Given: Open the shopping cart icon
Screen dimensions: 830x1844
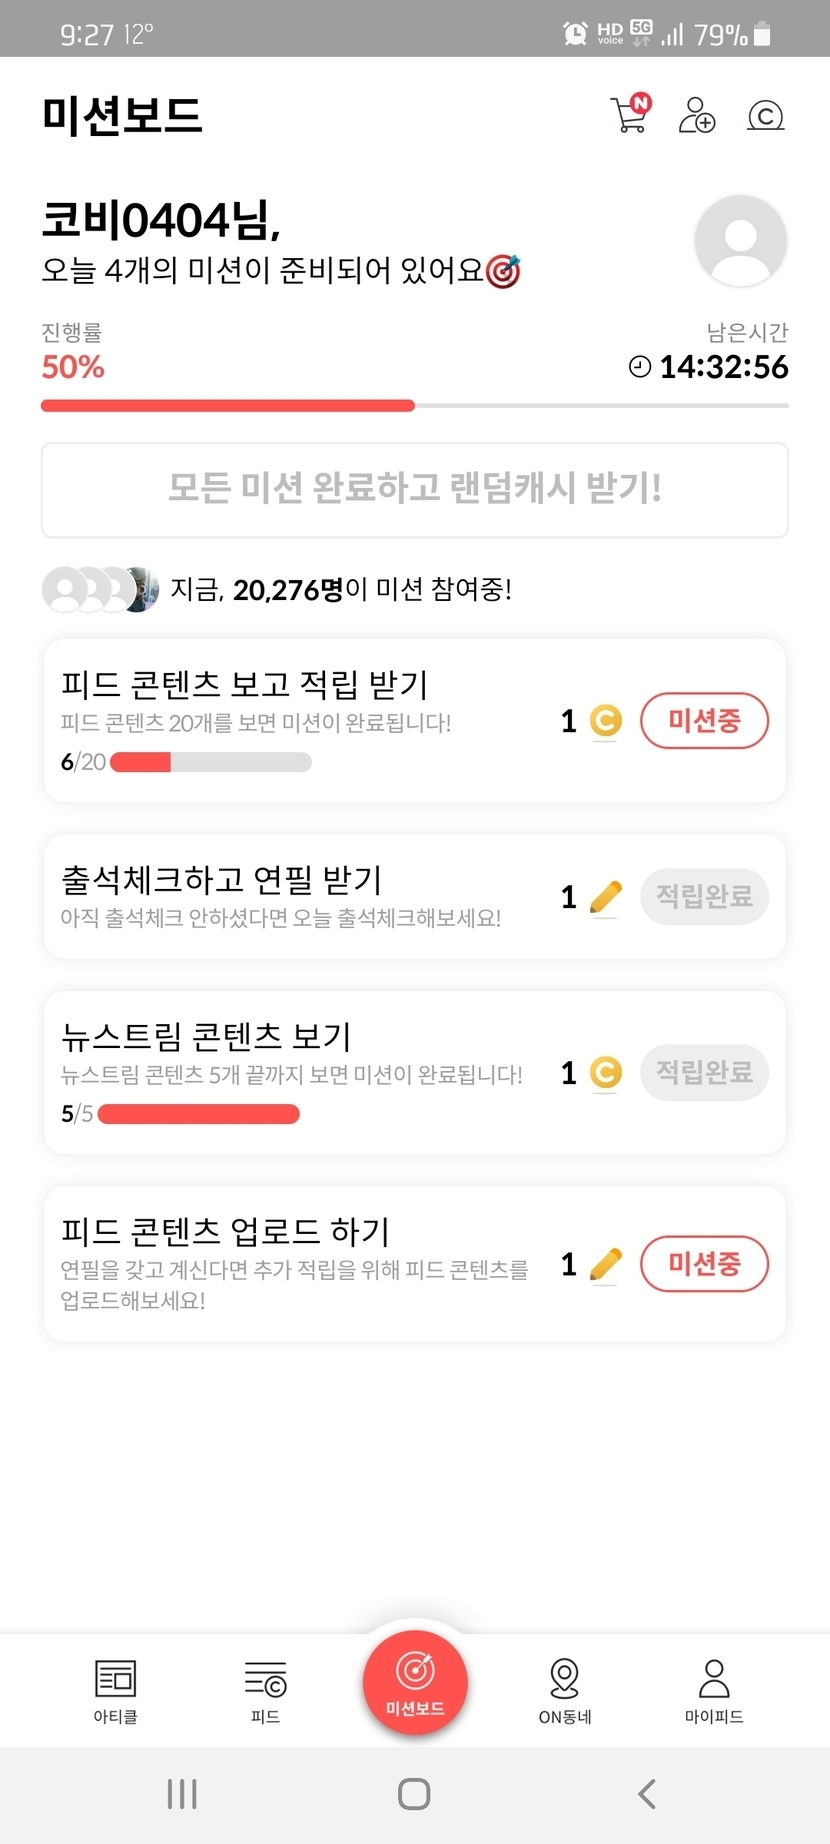Looking at the screenshot, I should 629,115.
